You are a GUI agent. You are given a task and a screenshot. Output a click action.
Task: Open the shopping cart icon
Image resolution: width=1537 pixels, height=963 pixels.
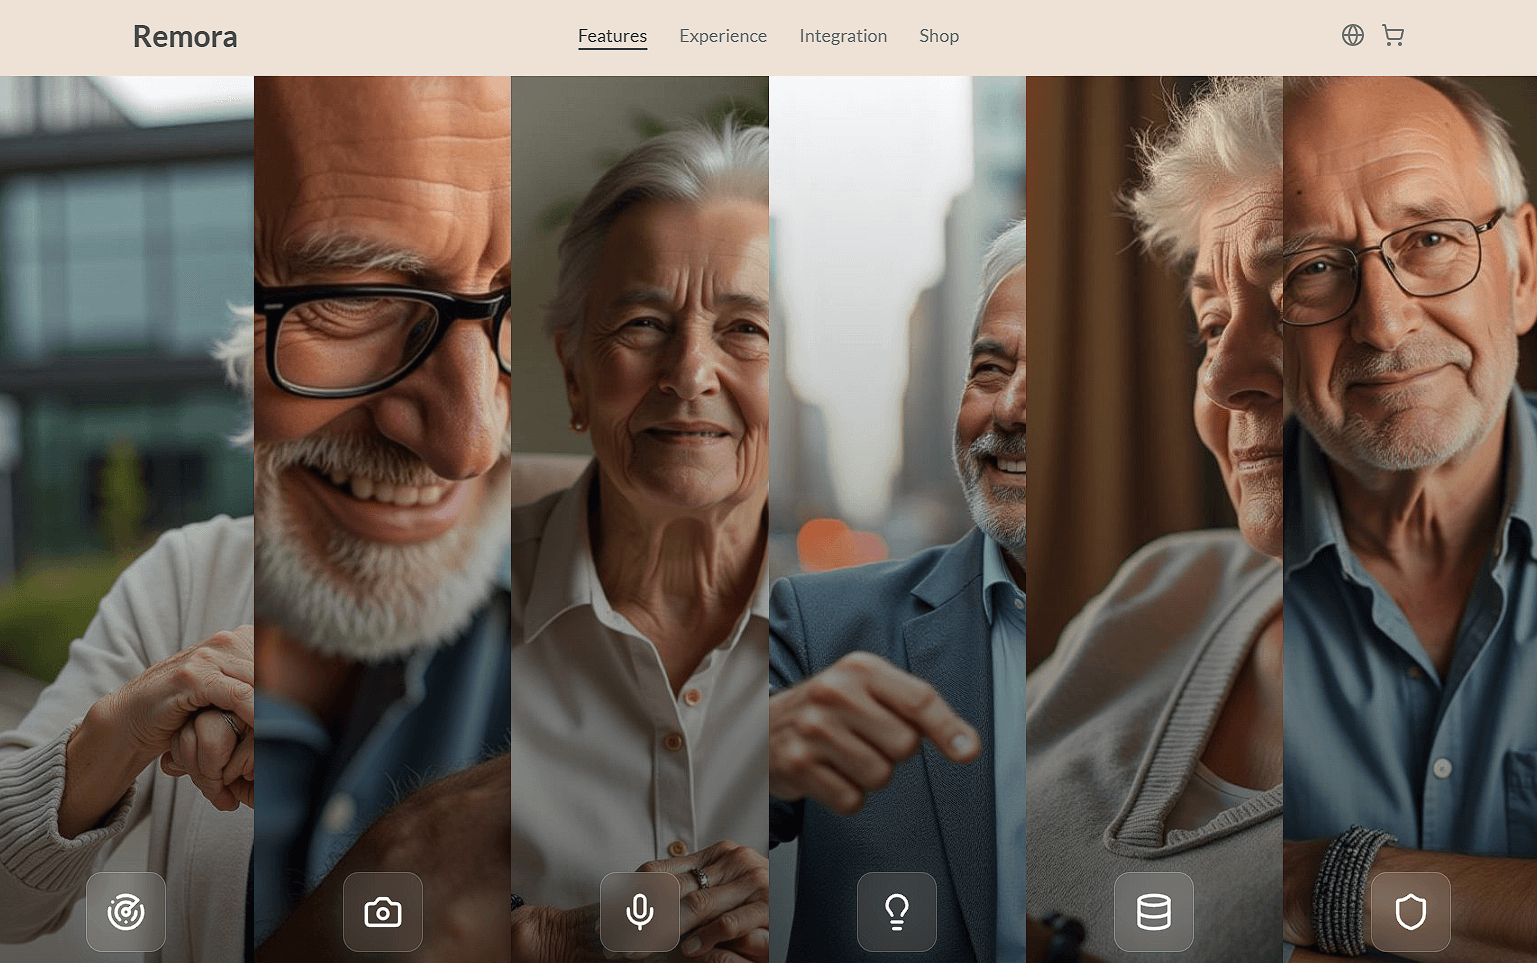(1393, 36)
